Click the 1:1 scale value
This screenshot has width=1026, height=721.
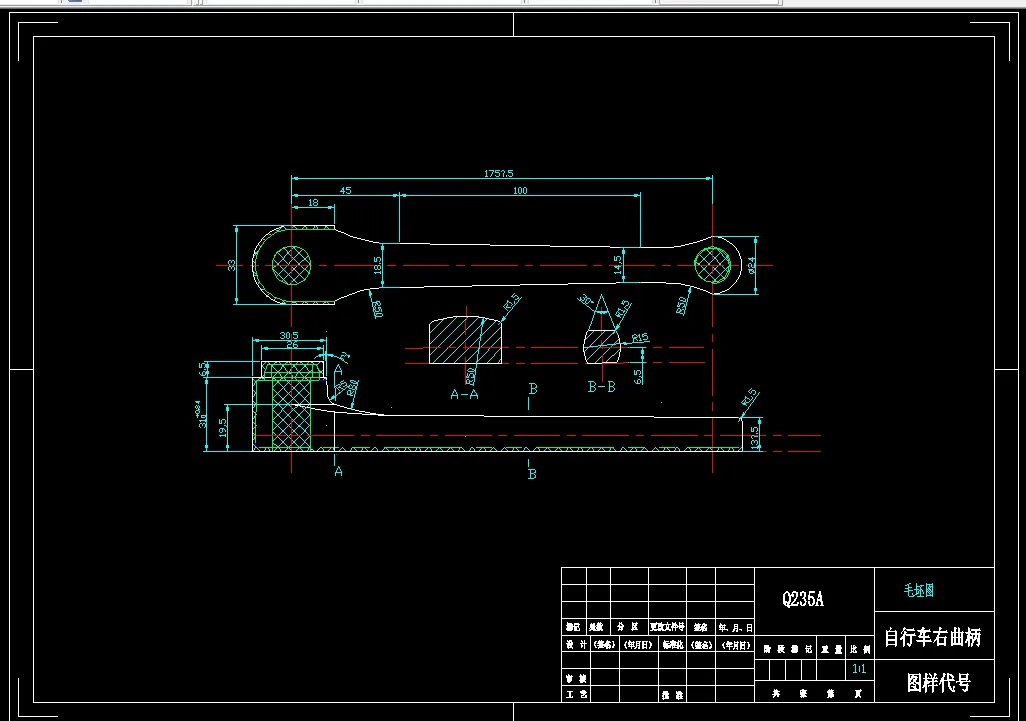point(859,669)
